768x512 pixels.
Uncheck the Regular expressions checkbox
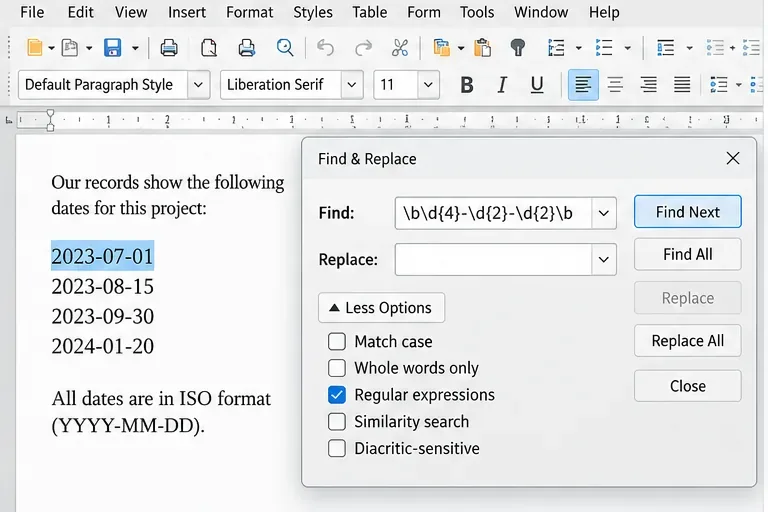pos(337,395)
